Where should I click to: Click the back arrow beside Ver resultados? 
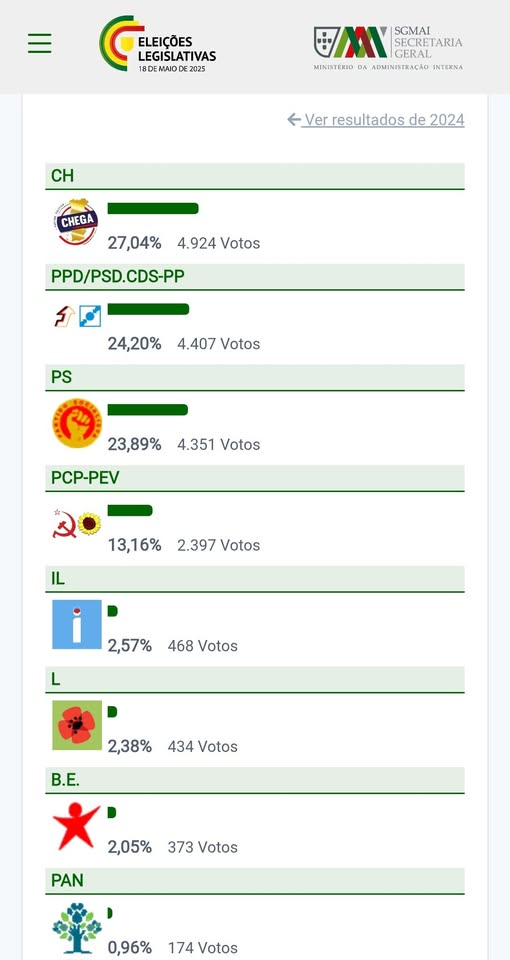click(294, 119)
